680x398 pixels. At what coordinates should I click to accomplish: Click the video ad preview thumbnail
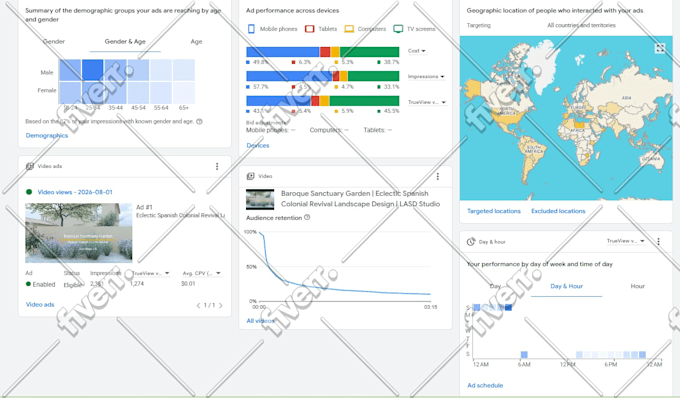pyautogui.click(x=78, y=233)
